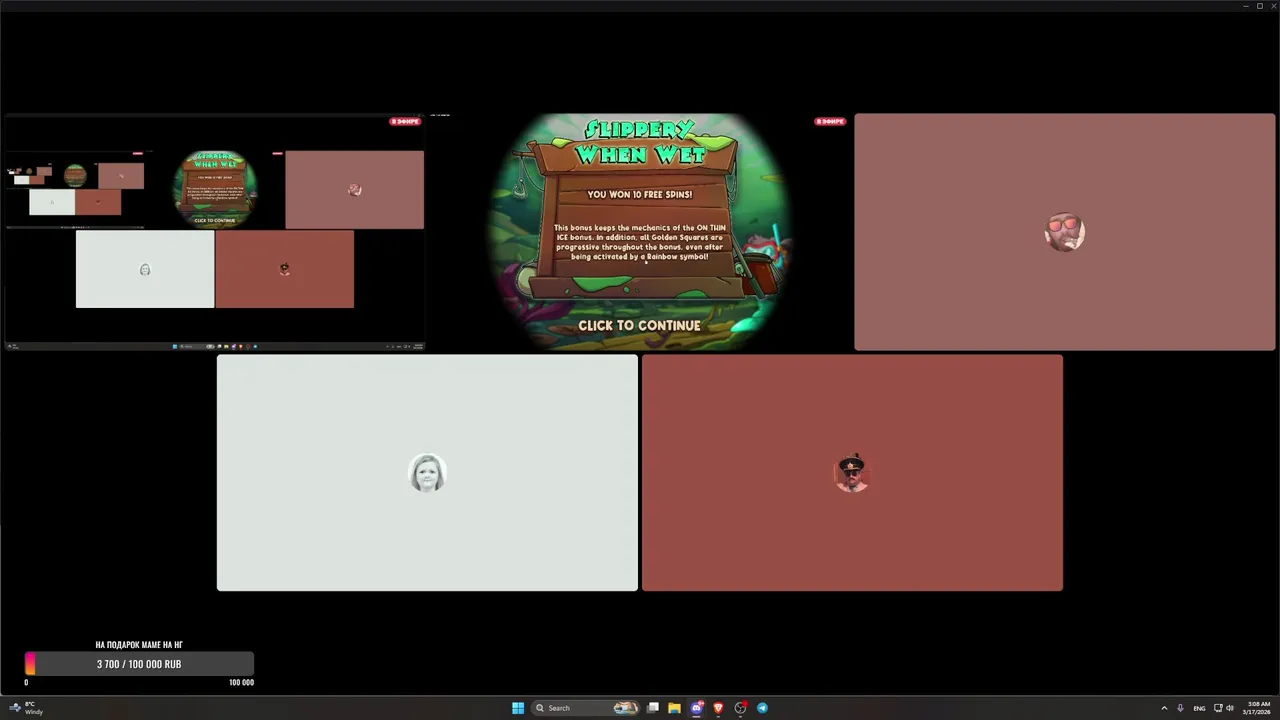The height and width of the screenshot is (720, 1280).
Task: Open the Windows Start menu
Action: pyautogui.click(x=518, y=708)
